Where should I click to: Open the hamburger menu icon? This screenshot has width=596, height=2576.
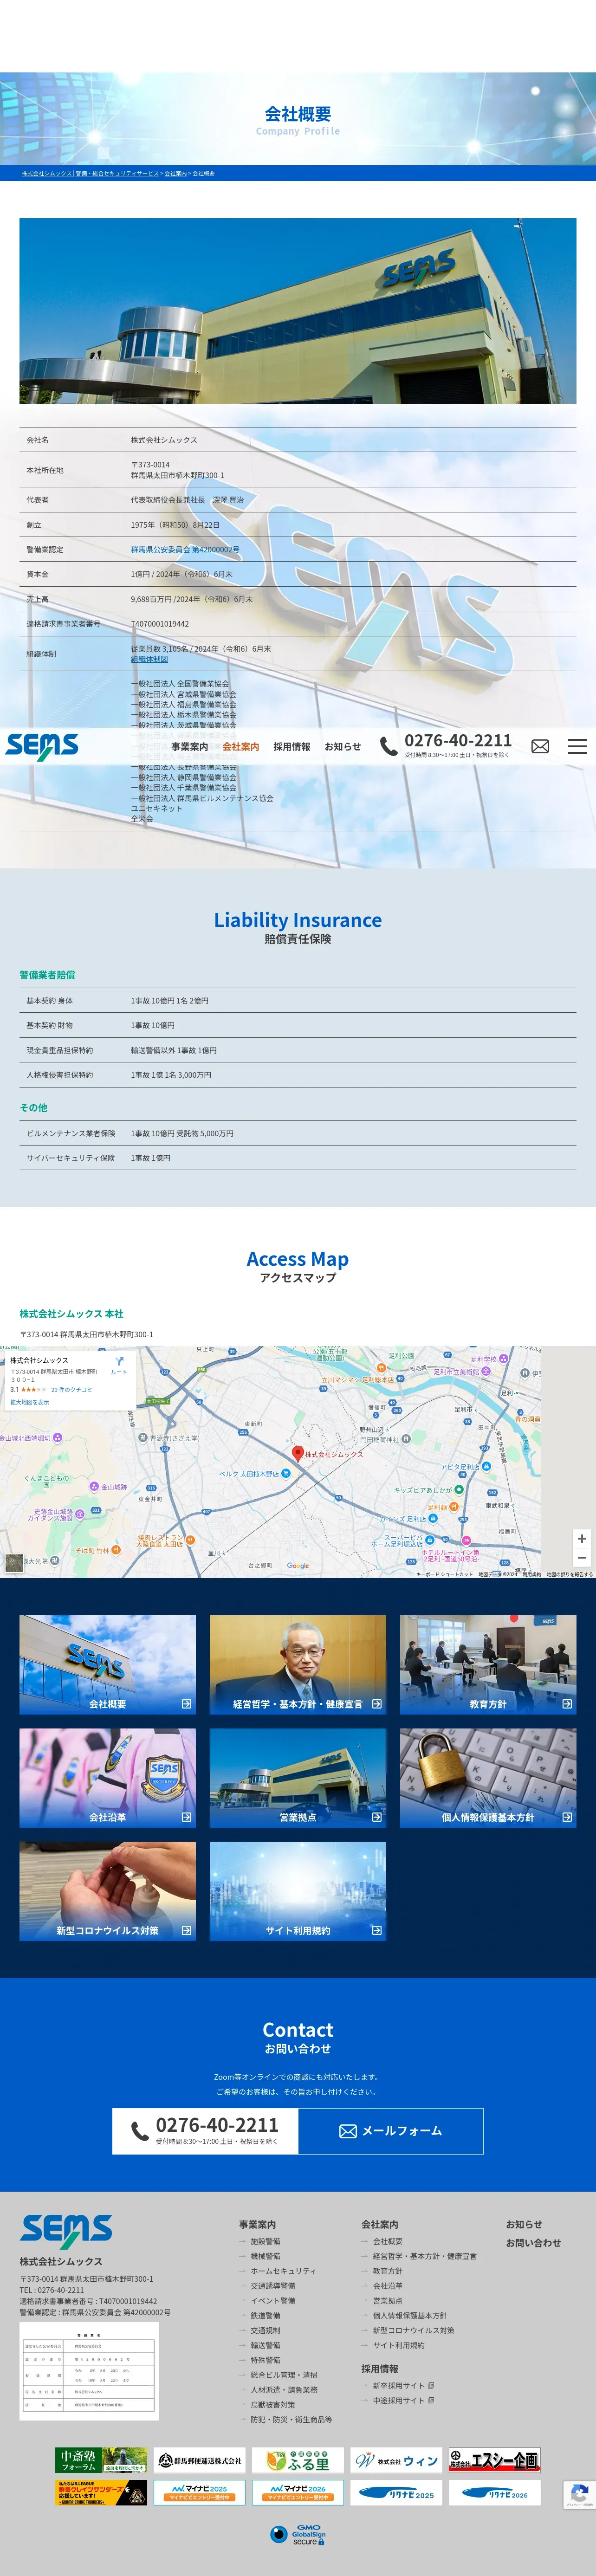coord(577,747)
